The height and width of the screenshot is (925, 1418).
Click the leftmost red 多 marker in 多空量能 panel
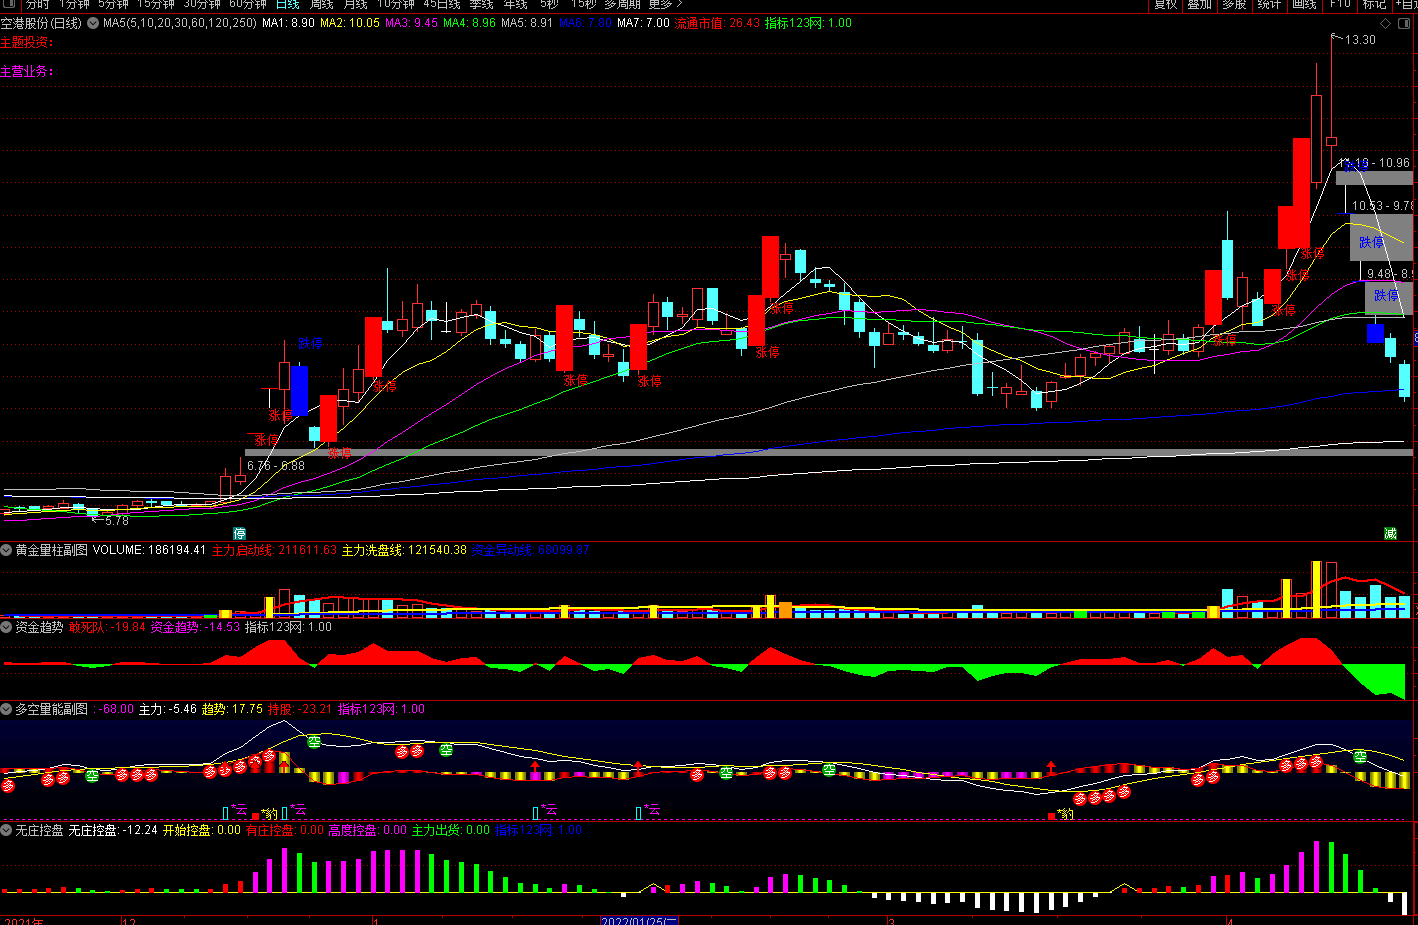pos(8,786)
